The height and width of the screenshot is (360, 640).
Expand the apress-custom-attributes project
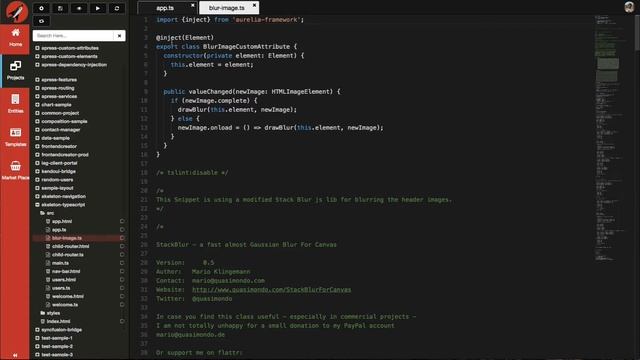[37, 48]
